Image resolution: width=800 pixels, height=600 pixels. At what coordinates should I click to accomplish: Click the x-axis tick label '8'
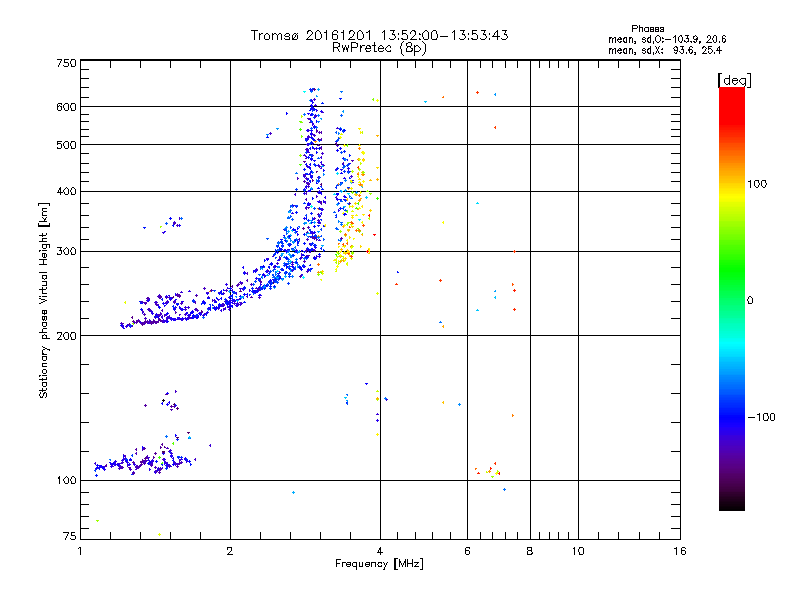point(530,551)
